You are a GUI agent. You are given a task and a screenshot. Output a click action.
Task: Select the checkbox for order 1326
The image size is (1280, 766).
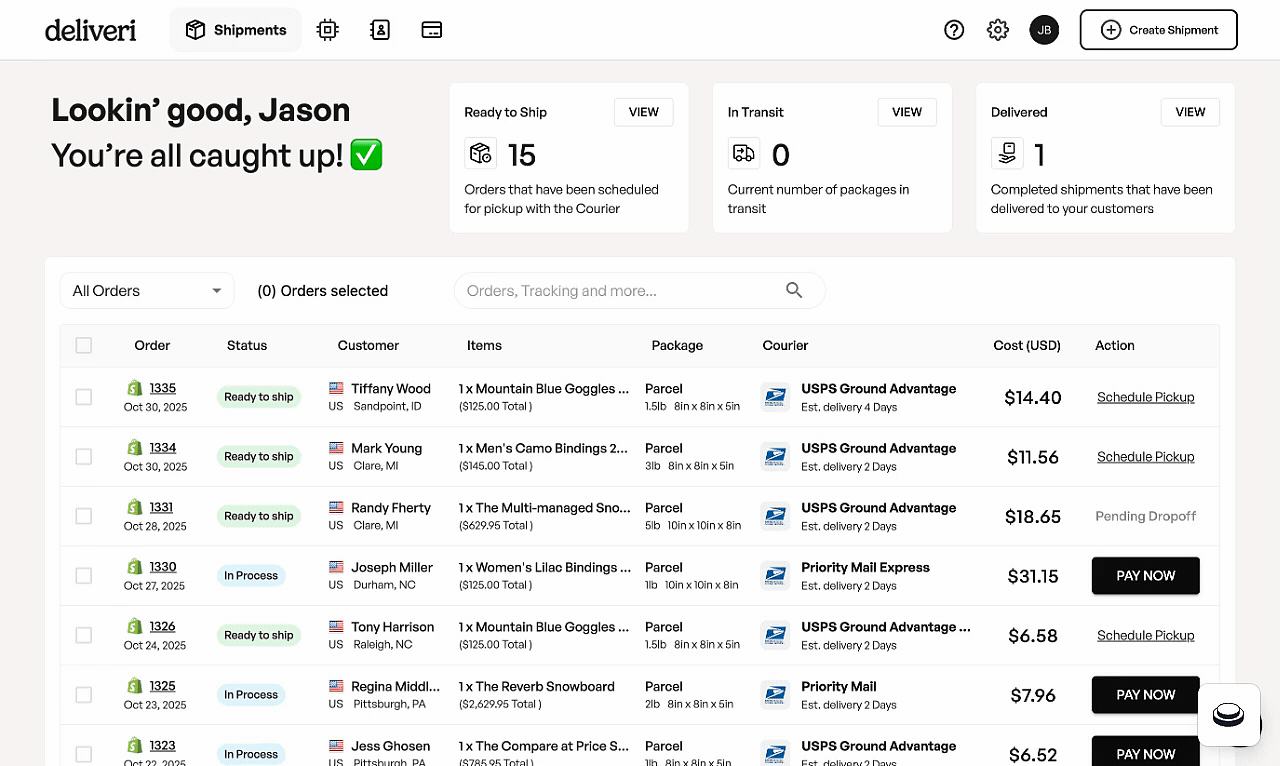(x=84, y=635)
